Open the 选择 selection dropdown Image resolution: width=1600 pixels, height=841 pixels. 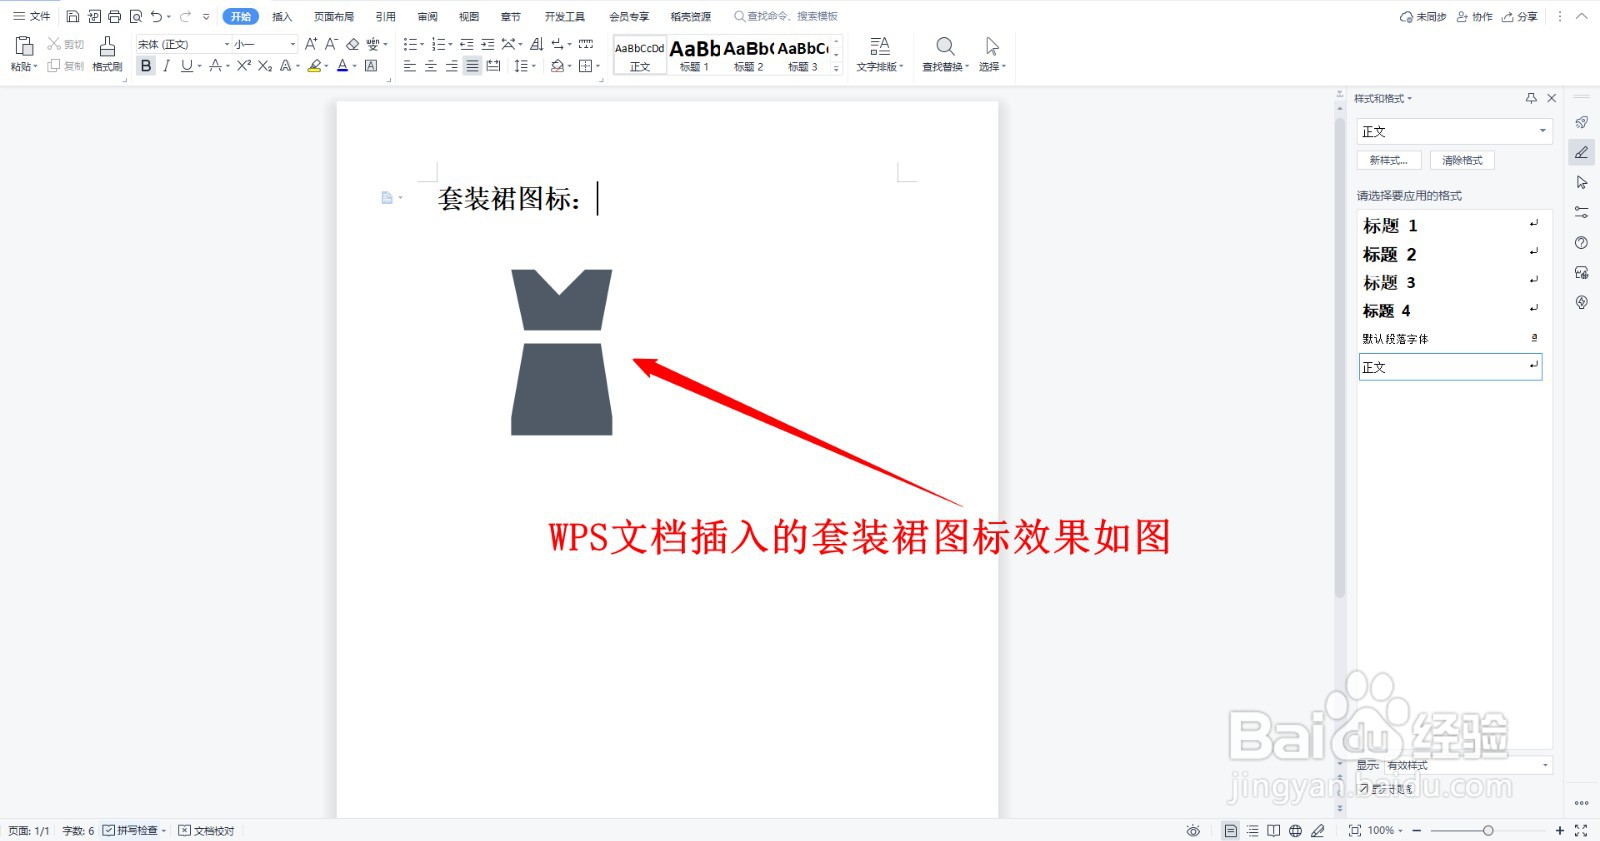[x=992, y=54]
